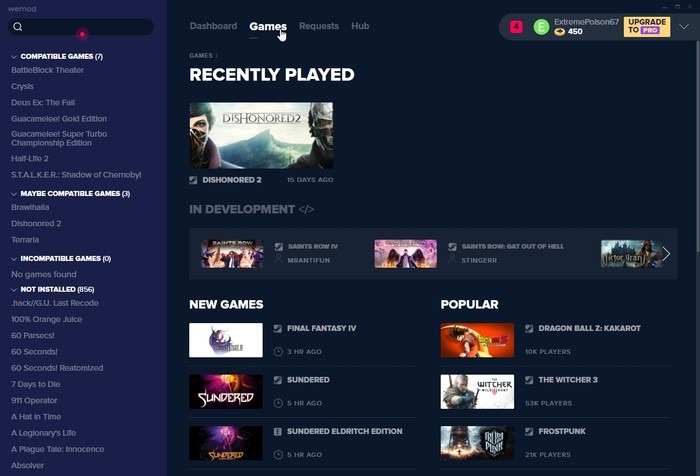Click the Steam icon beside Sundered

pyautogui.click(x=278, y=380)
